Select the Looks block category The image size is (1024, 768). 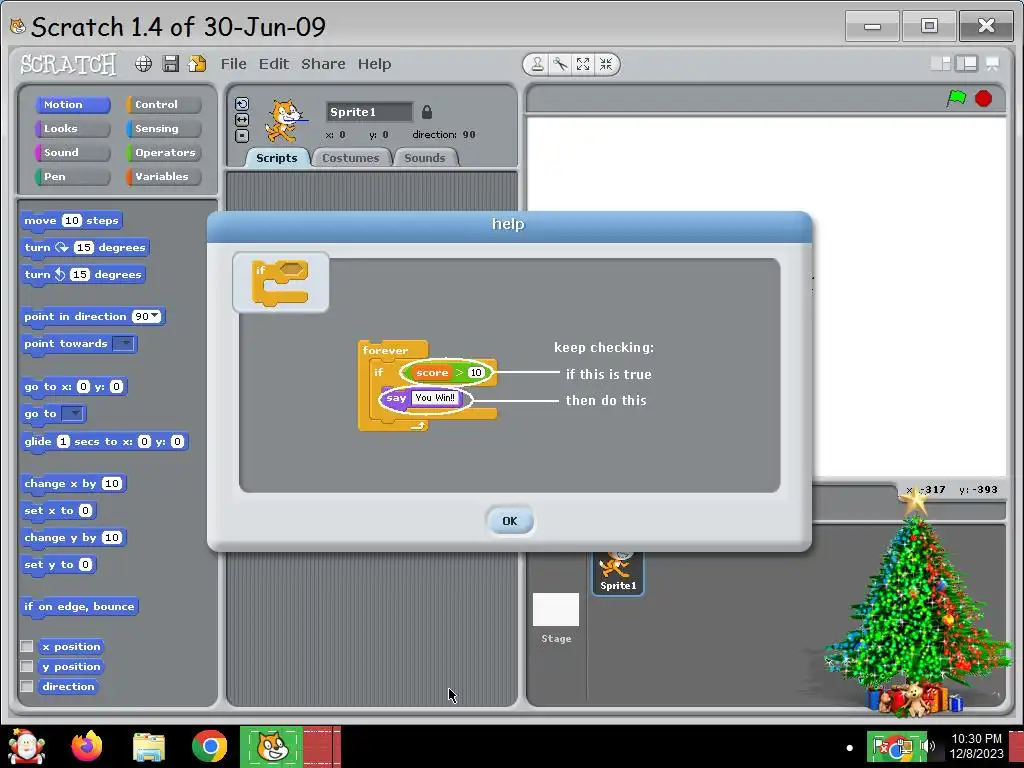tap(72, 129)
